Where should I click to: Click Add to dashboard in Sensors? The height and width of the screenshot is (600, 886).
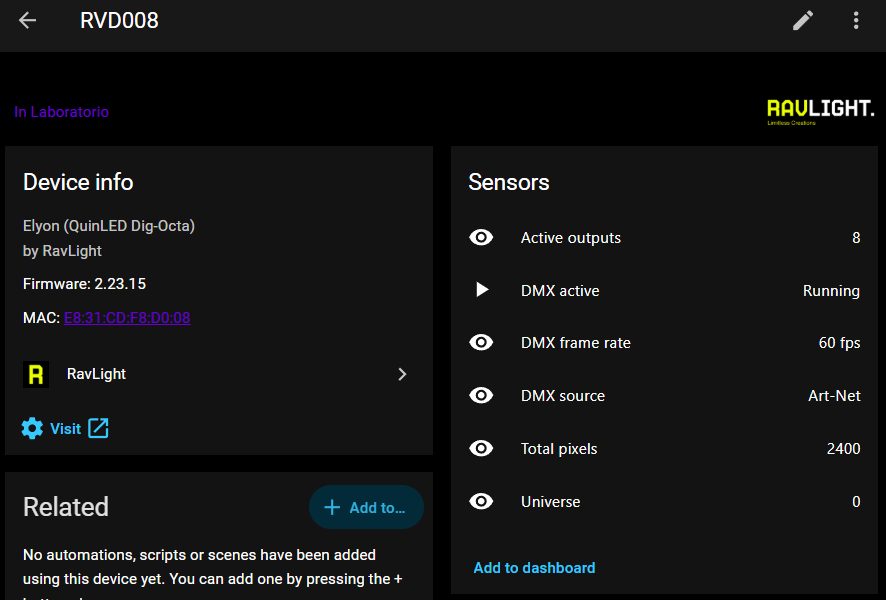pyautogui.click(x=534, y=568)
